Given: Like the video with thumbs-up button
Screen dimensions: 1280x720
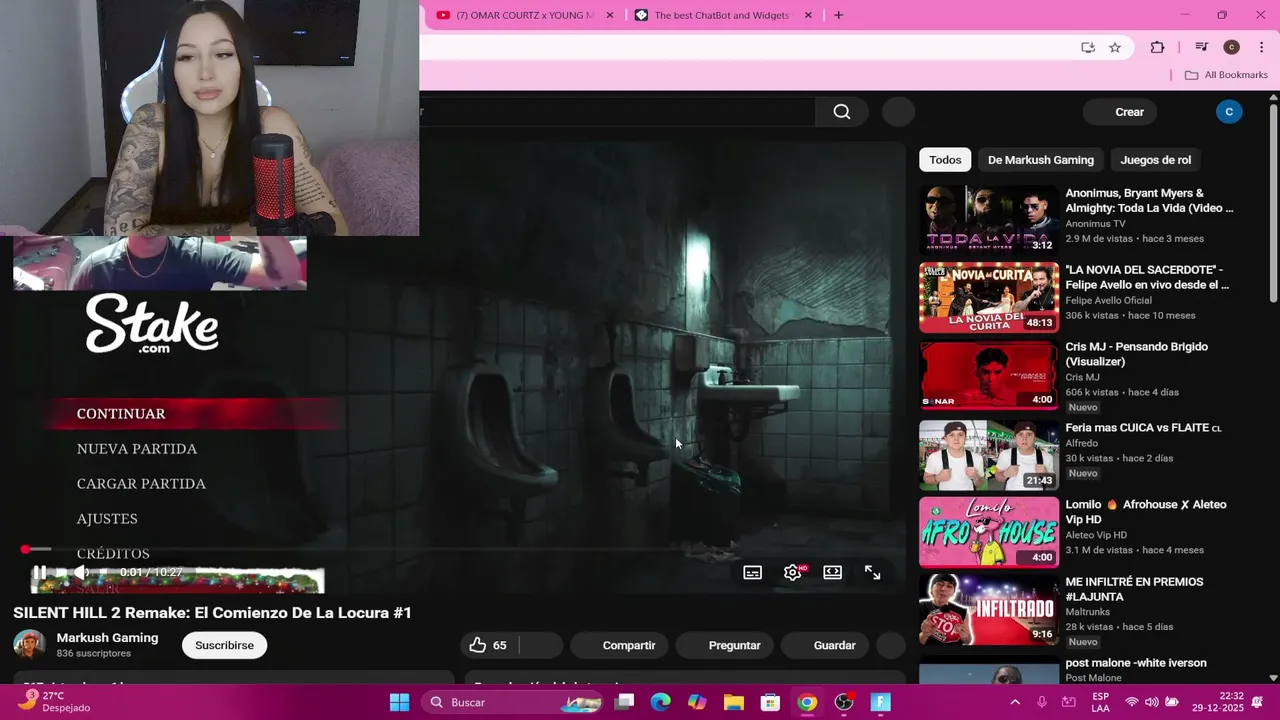Looking at the screenshot, I should 489,645.
